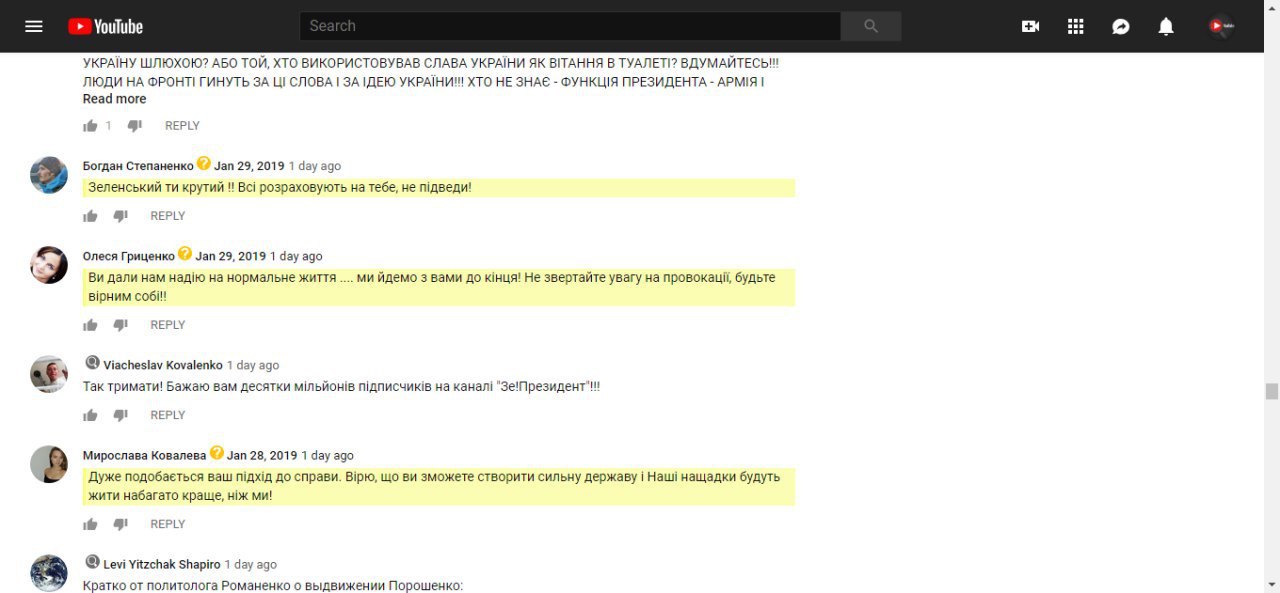Reply to the all-caps top comment
The height and width of the screenshot is (593, 1280).
point(182,126)
